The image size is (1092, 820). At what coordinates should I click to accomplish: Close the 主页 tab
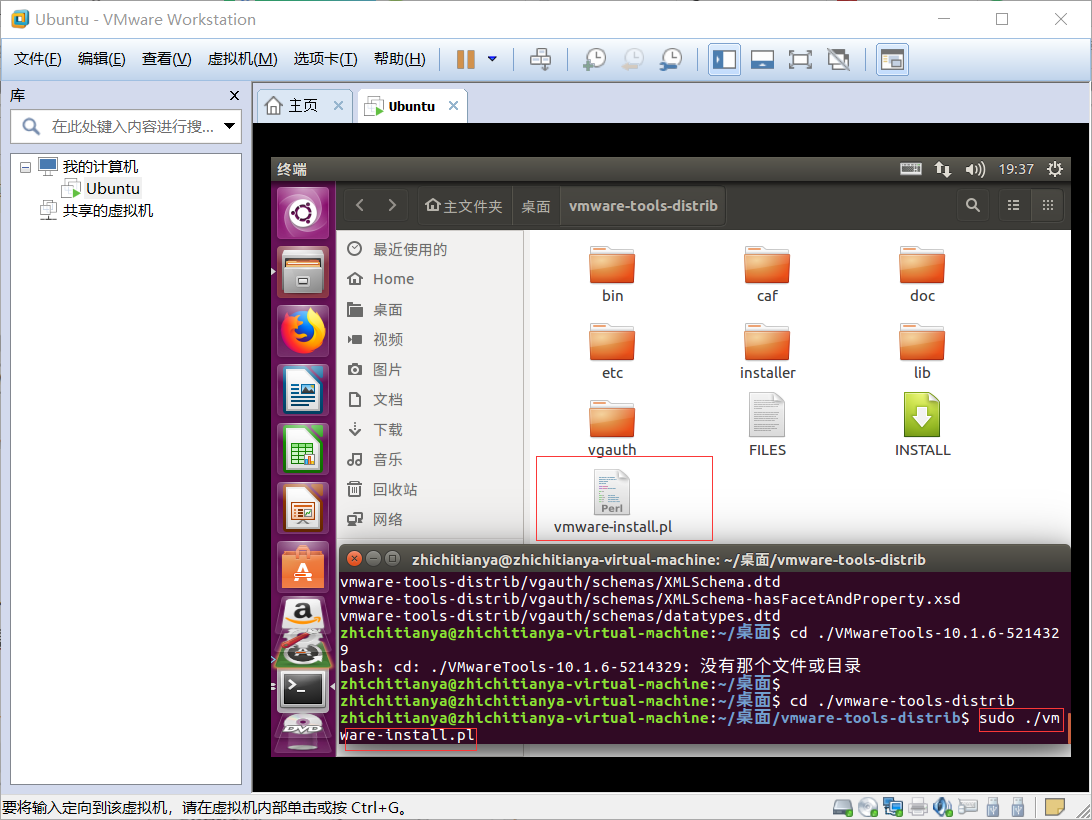coord(338,105)
